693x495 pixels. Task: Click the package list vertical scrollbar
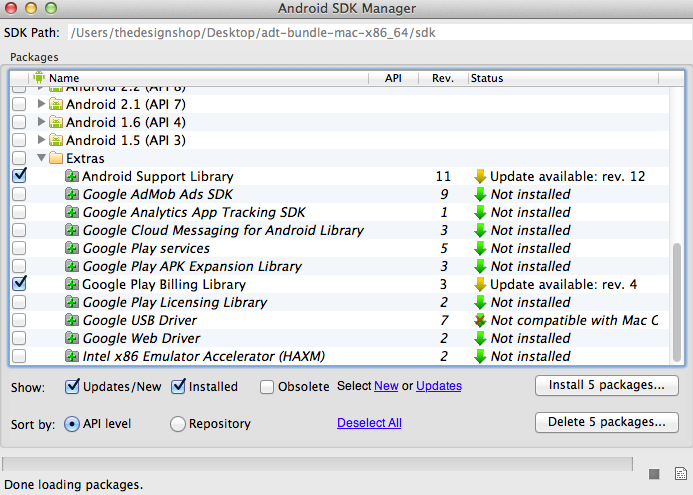(679, 301)
